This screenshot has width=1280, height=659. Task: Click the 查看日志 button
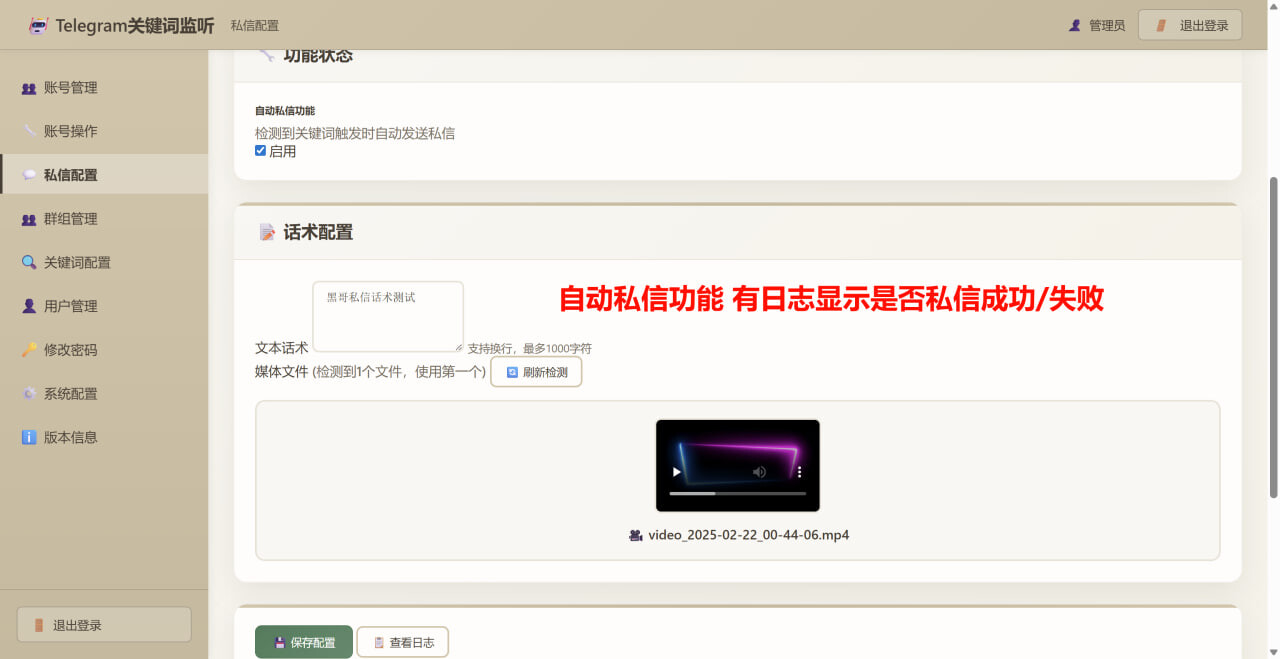coord(402,642)
